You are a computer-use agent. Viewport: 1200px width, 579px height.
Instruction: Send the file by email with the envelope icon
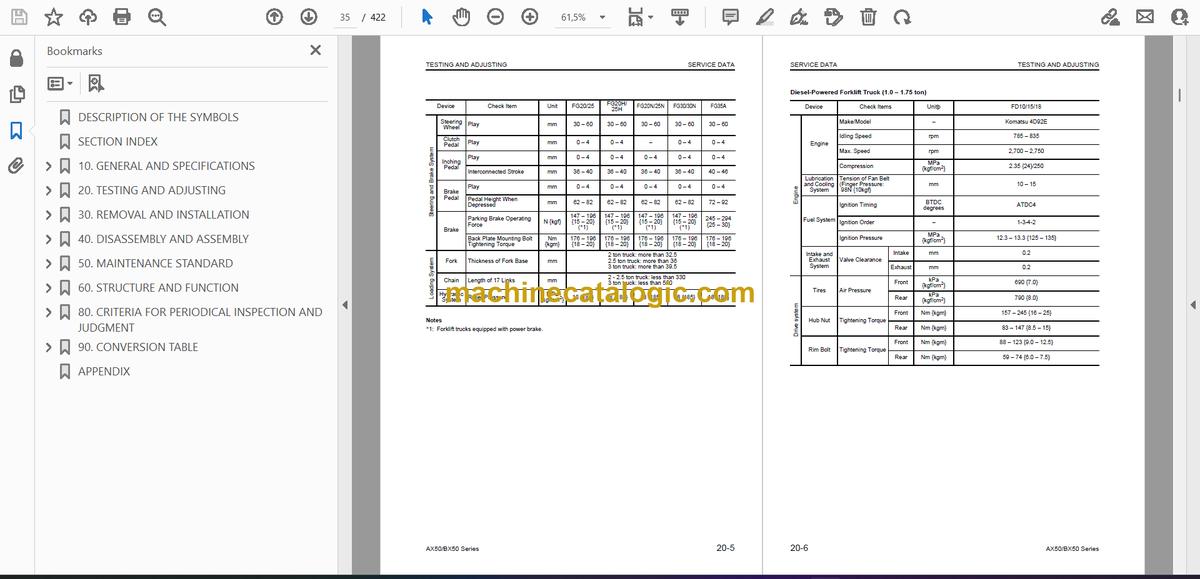(1144, 17)
